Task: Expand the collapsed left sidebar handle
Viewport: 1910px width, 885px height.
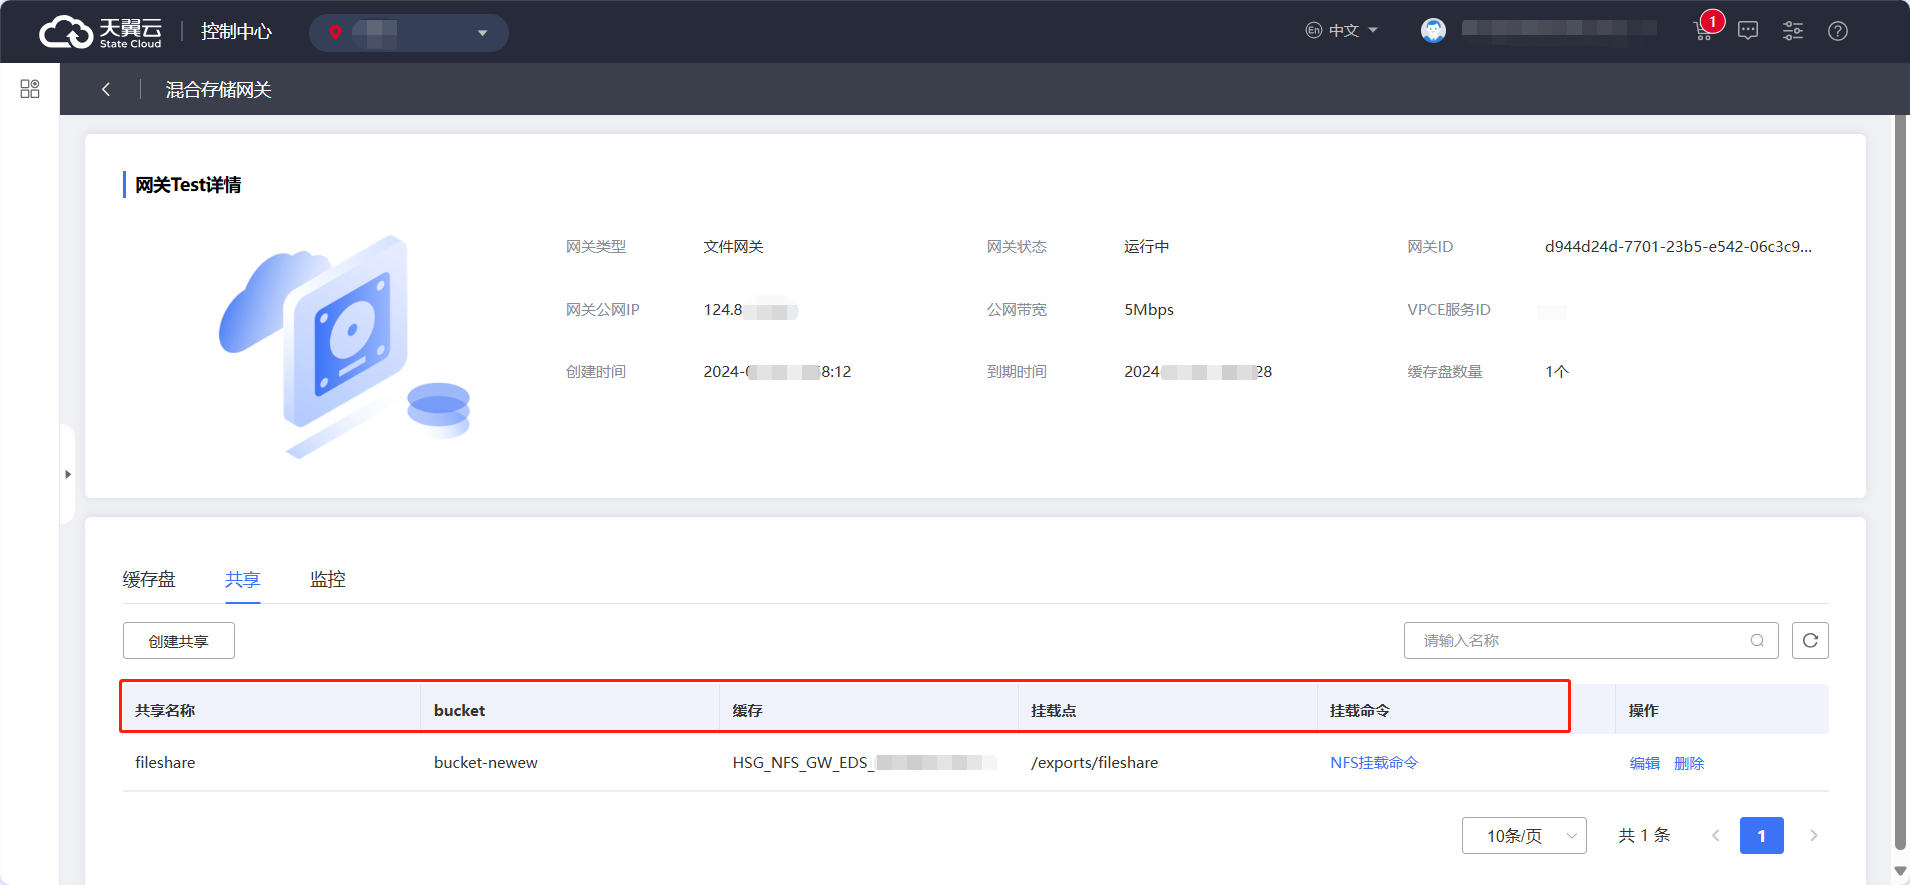Action: tap(67, 474)
